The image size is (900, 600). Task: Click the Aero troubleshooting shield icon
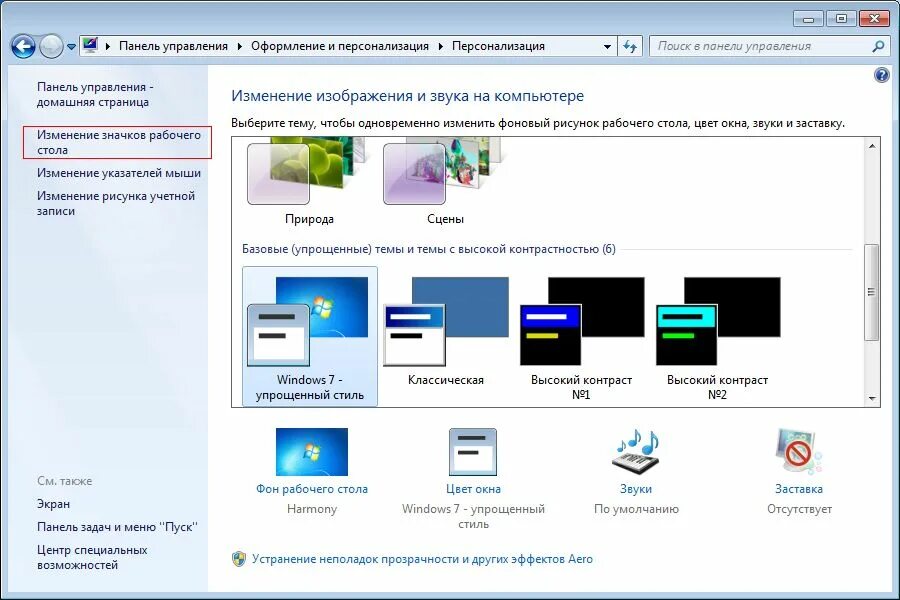point(239,559)
